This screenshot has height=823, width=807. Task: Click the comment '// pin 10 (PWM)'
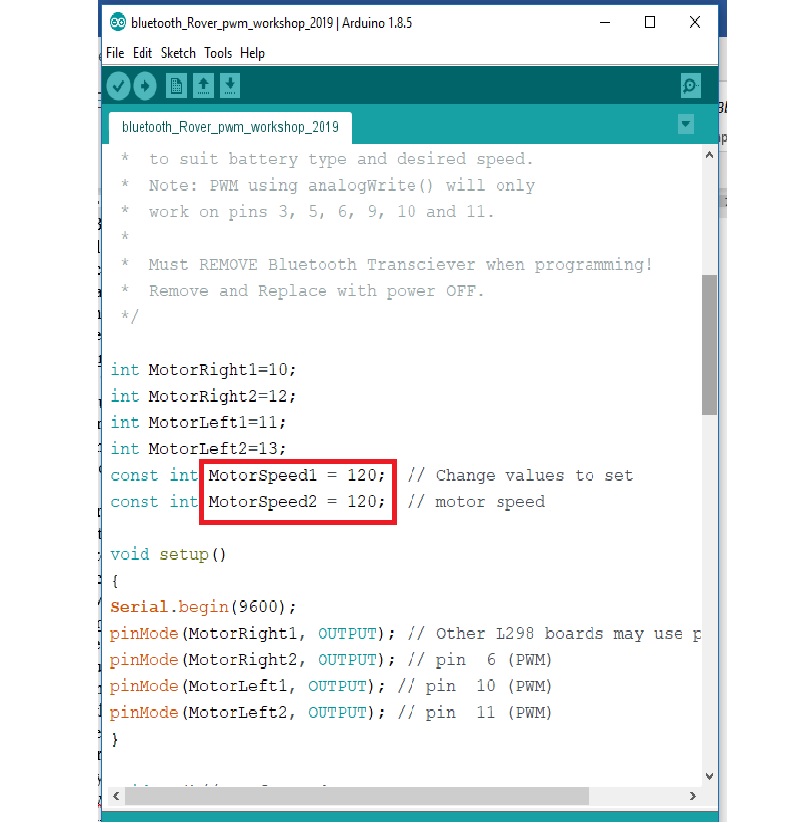coord(475,687)
